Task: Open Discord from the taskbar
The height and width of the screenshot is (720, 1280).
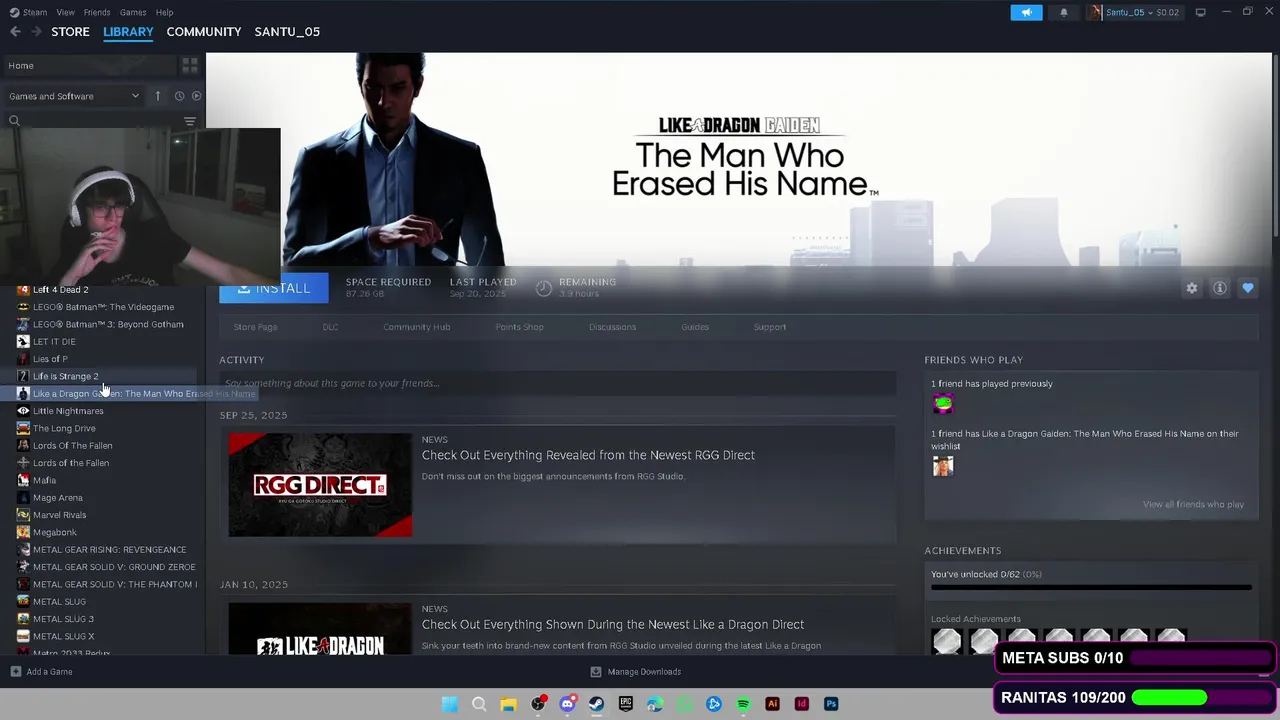Action: (x=567, y=704)
